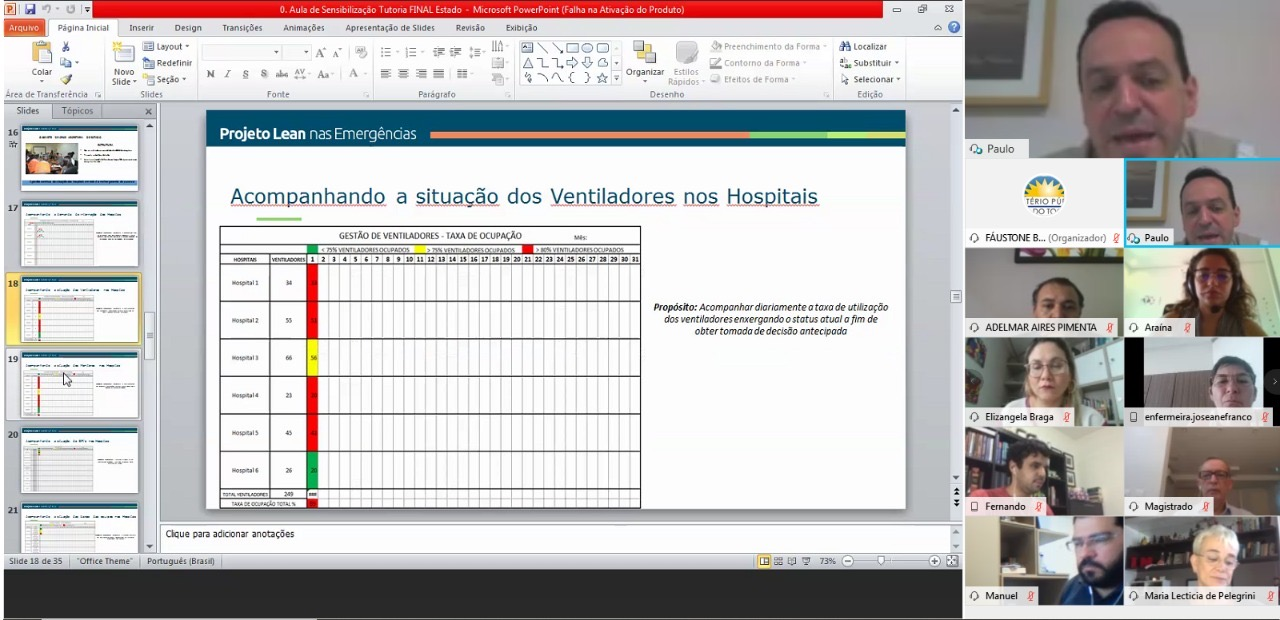Decrease the font size
The image size is (1280, 620).
tap(336, 52)
